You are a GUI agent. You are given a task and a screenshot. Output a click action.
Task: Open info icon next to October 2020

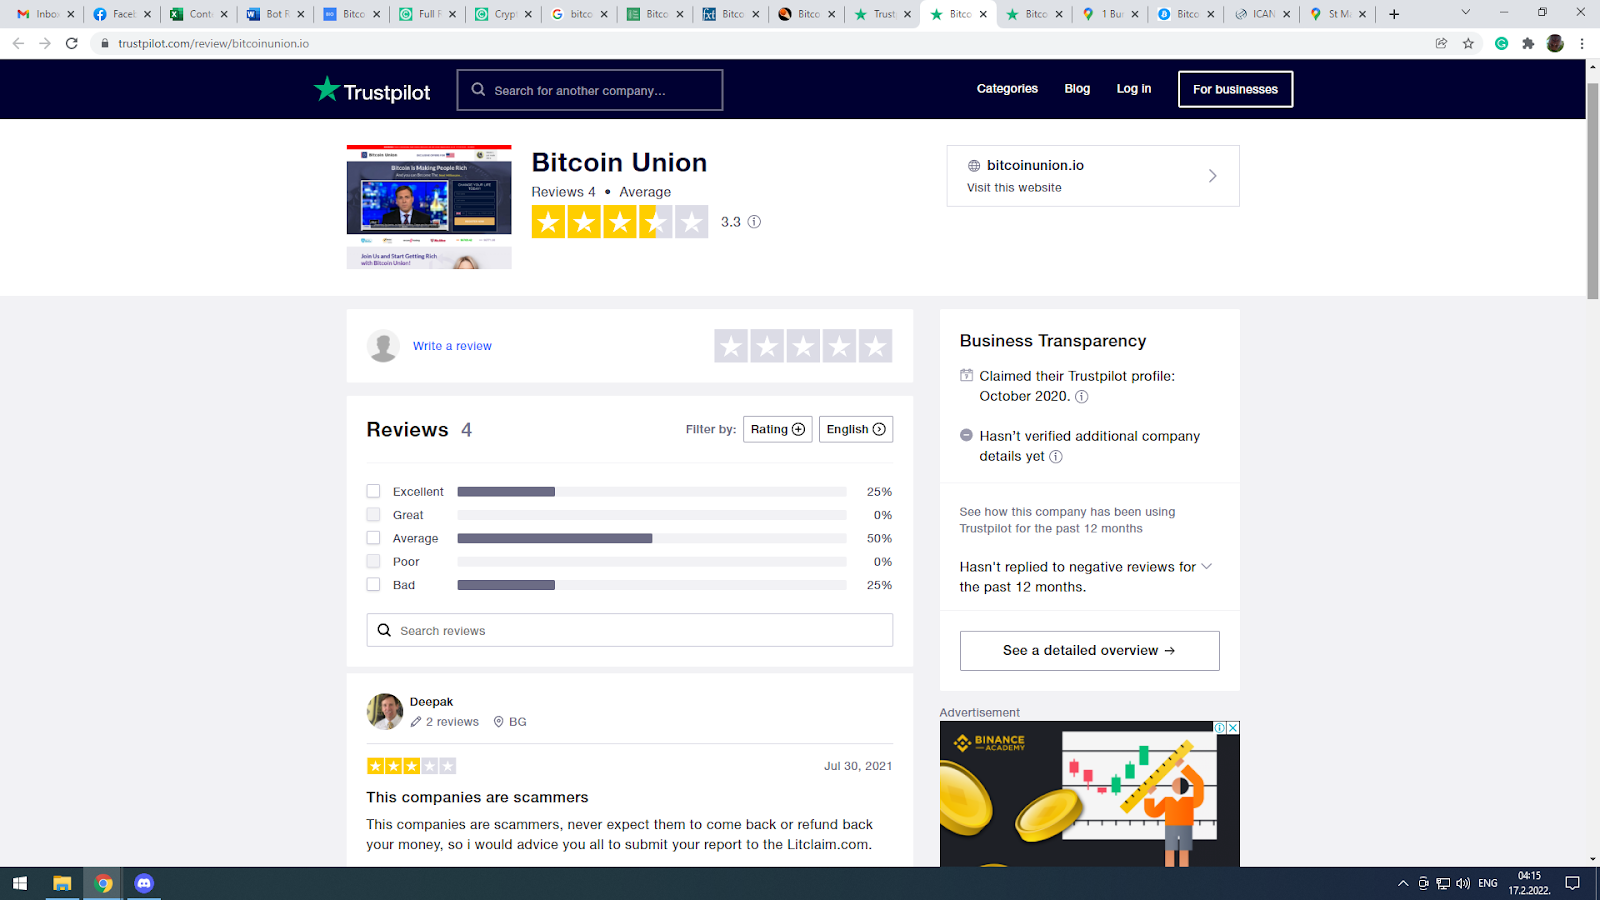click(1081, 397)
